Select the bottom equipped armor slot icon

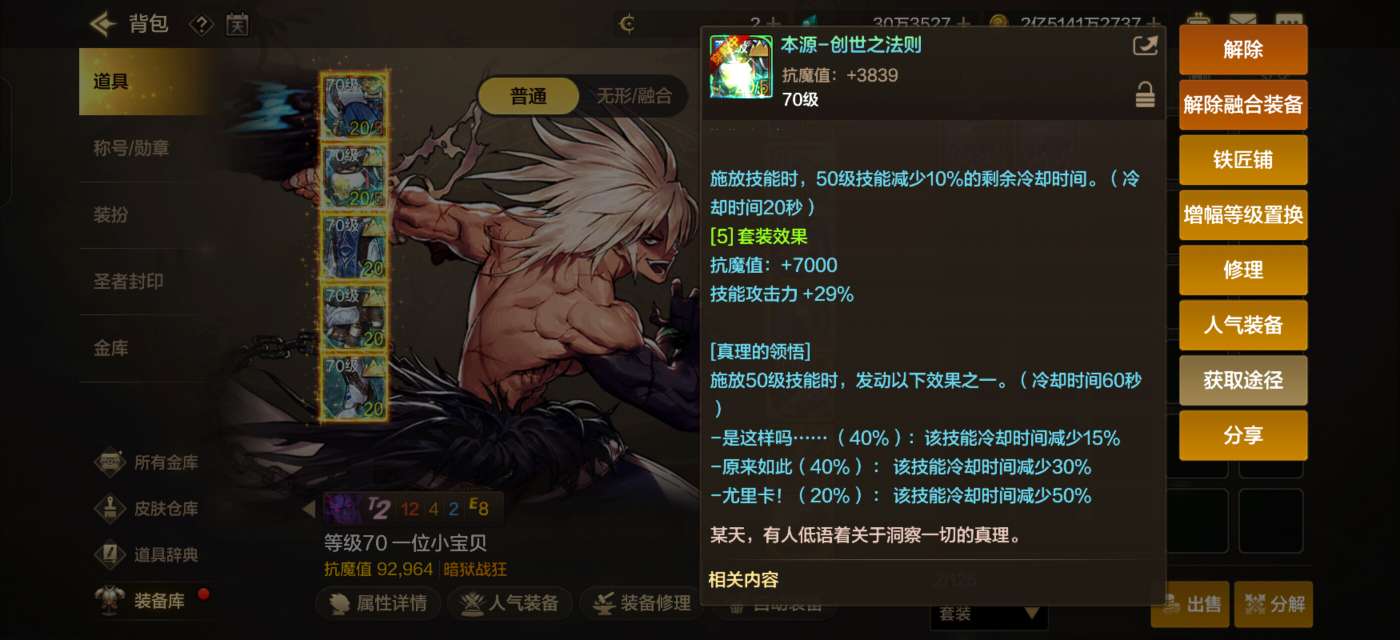point(355,387)
